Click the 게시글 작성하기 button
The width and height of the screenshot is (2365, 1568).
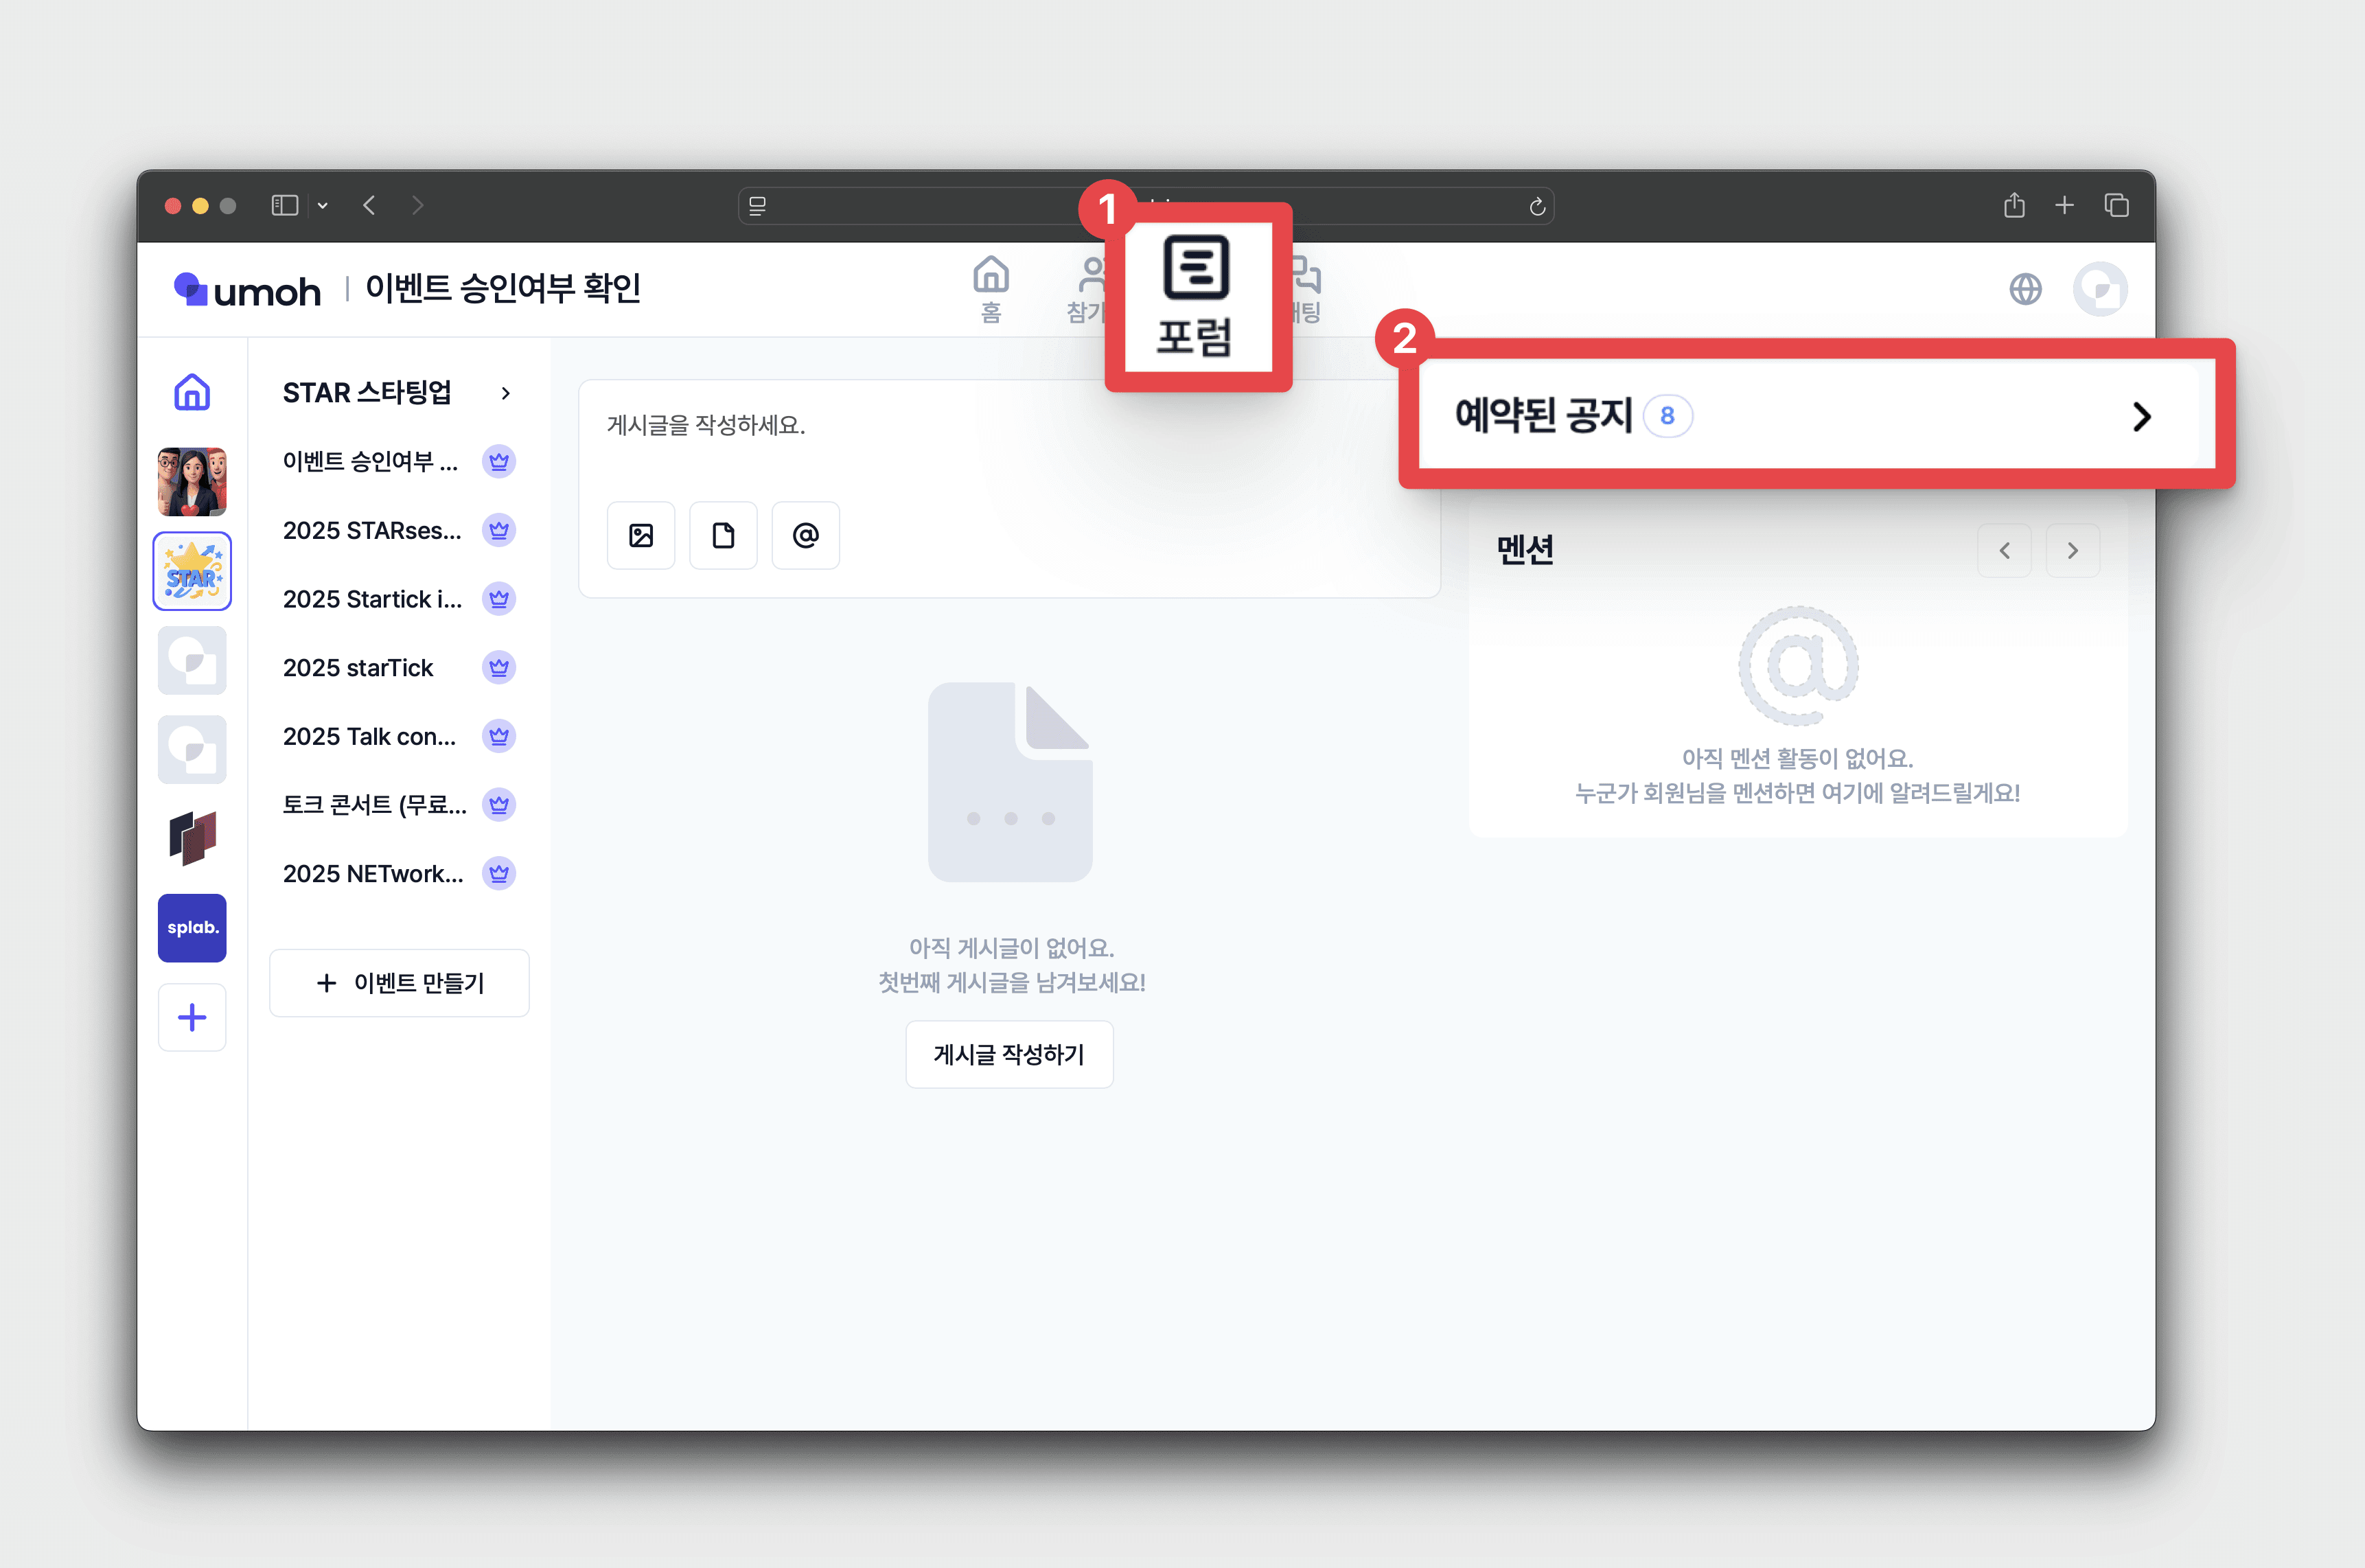tap(1009, 1054)
